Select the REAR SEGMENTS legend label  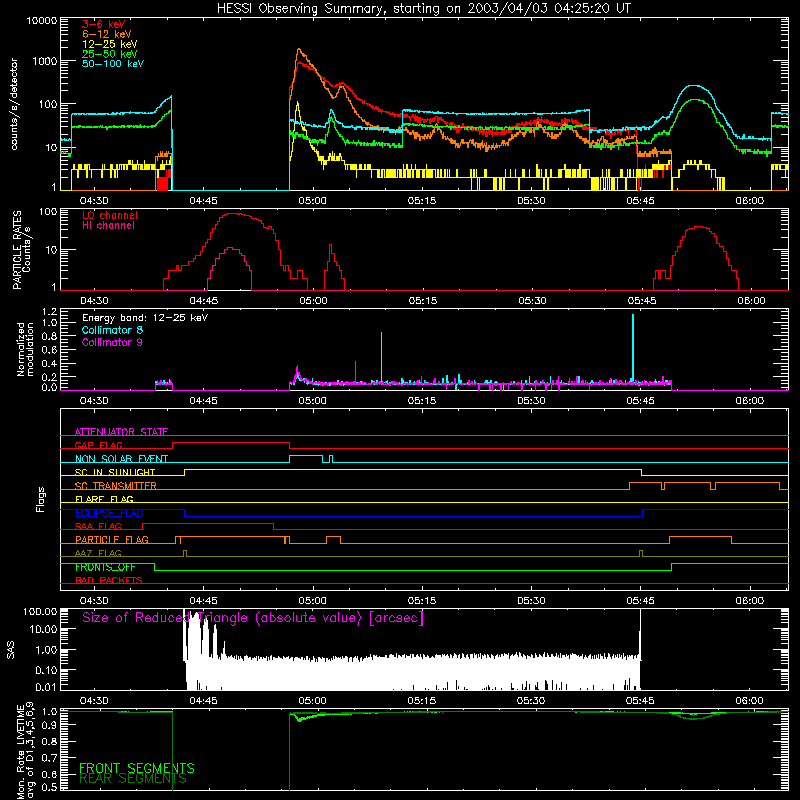click(133, 779)
